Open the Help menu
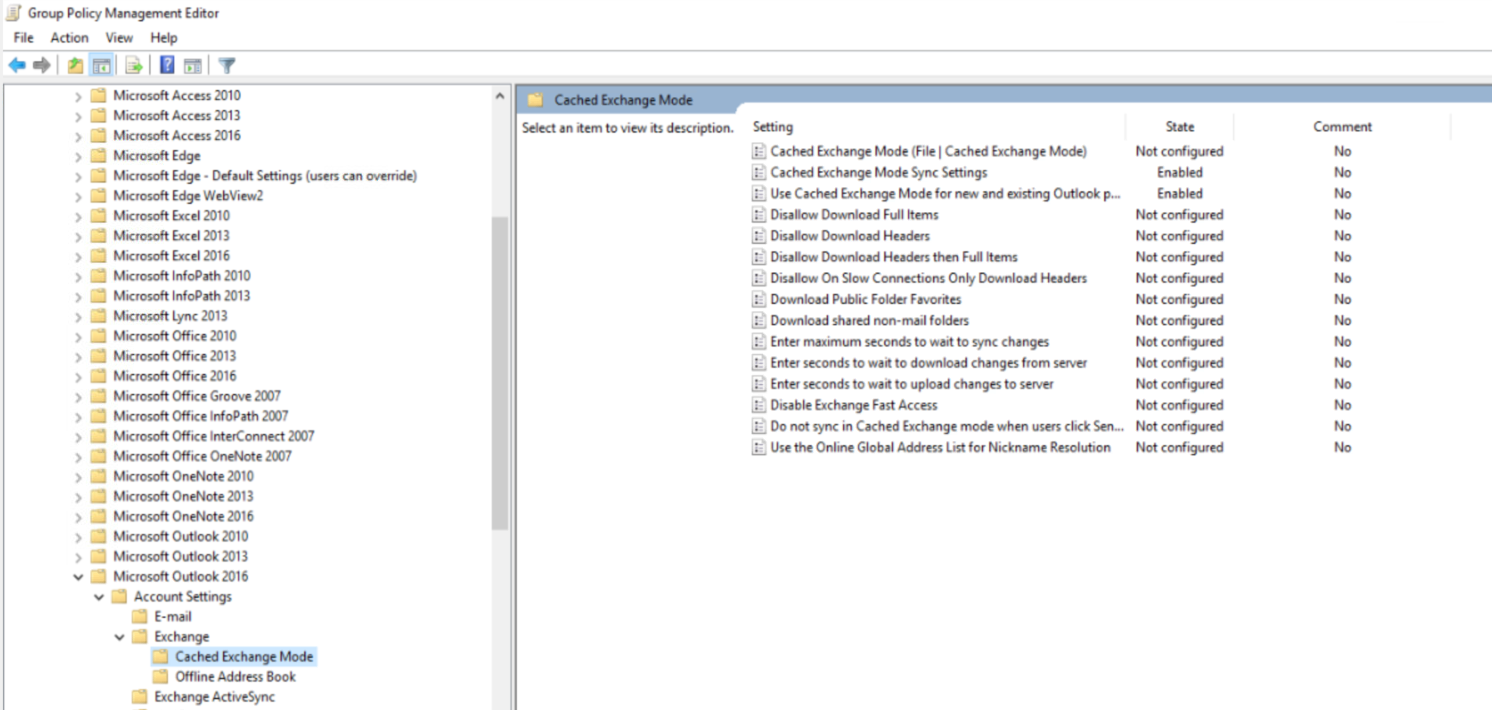The width and height of the screenshot is (1492, 710). pos(164,38)
